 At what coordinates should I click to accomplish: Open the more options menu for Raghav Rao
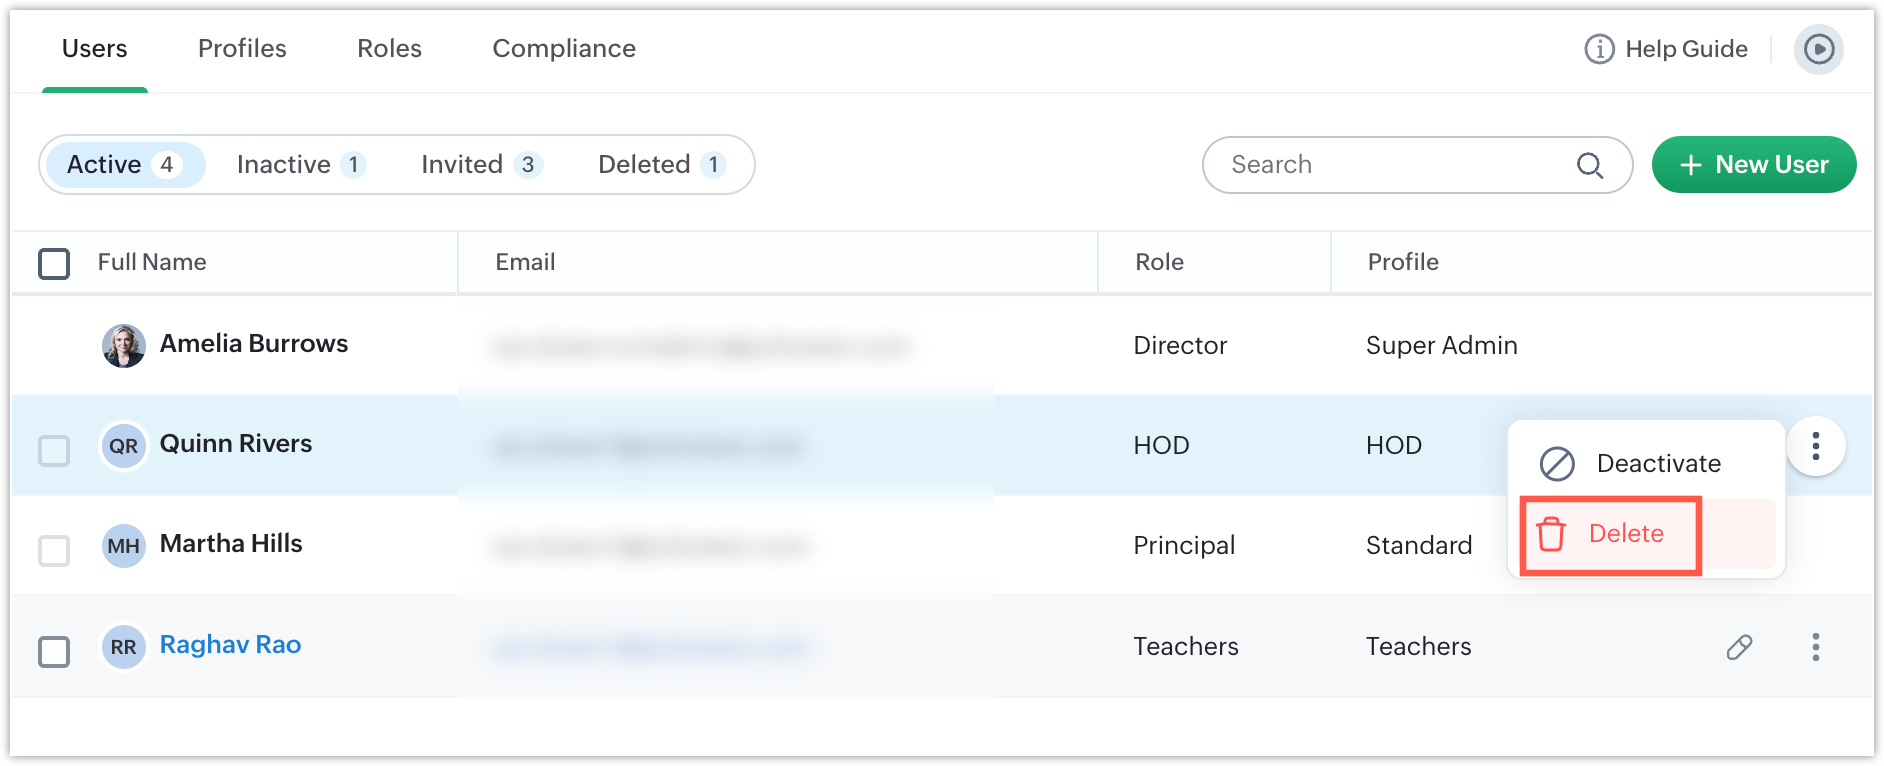[1815, 647]
